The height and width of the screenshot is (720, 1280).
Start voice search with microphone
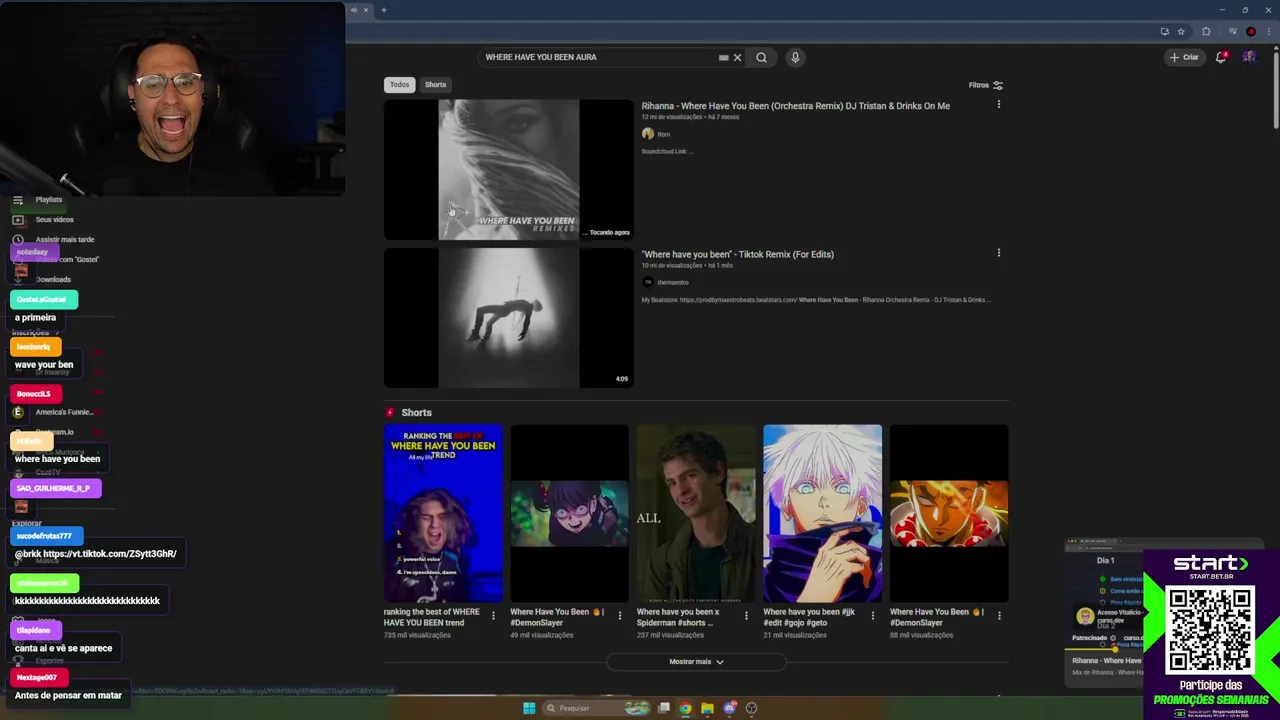795,57
